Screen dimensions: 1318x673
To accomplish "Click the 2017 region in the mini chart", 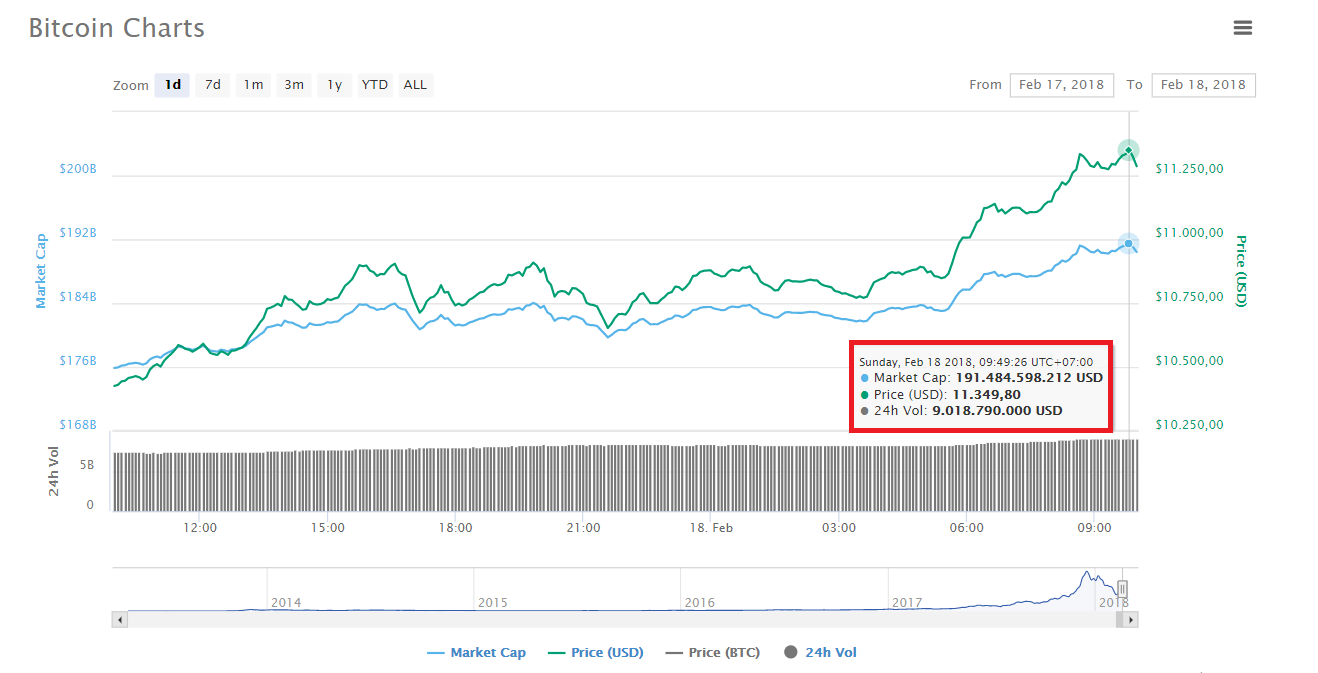I will [905, 602].
